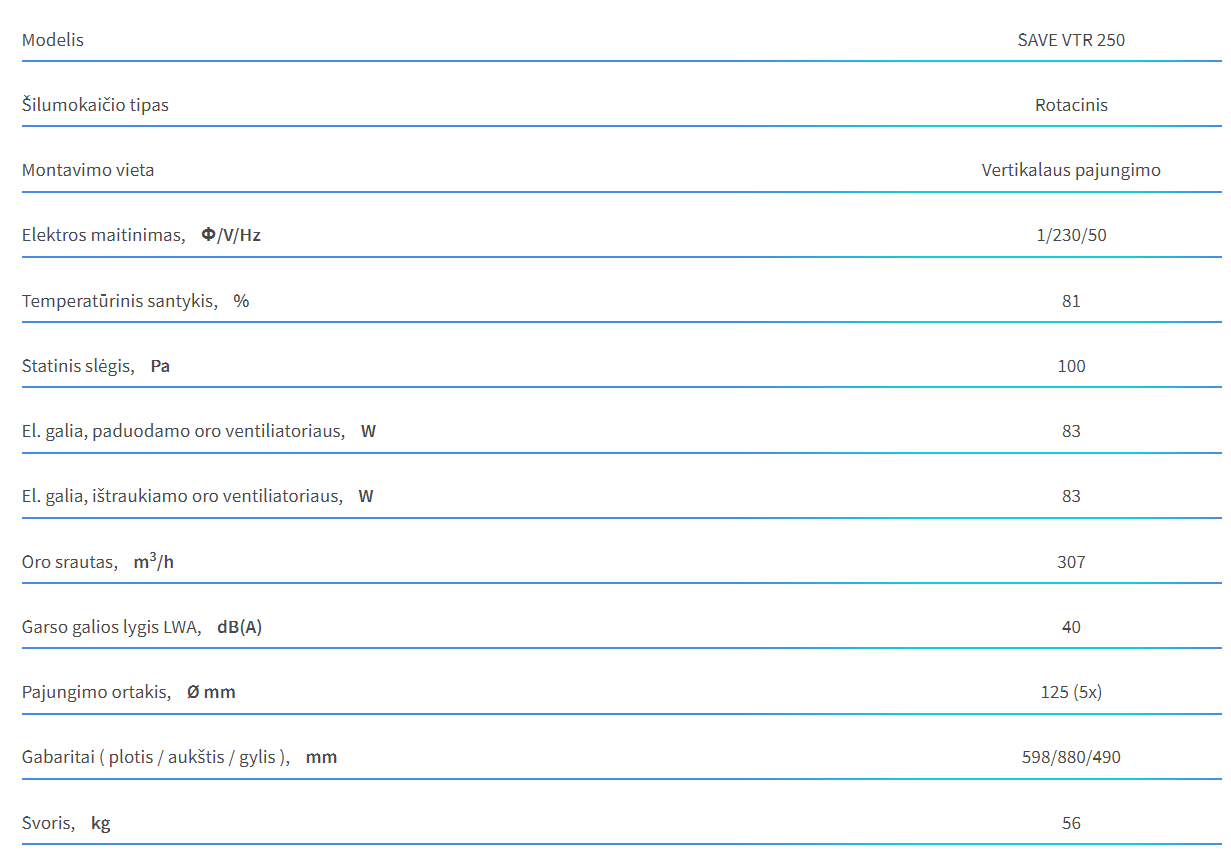Image resolution: width=1231 pixels, height=854 pixels.
Task: Click the 'Elektros maitinimas' label
Action: pyautogui.click(x=103, y=236)
